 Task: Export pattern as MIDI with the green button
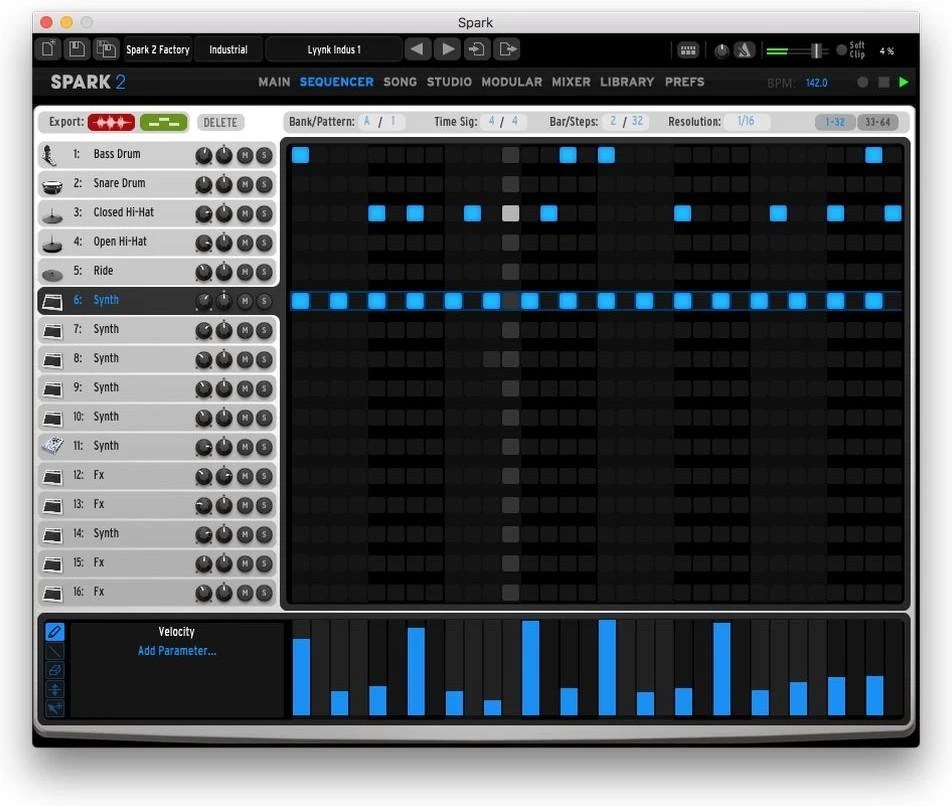tap(164, 123)
